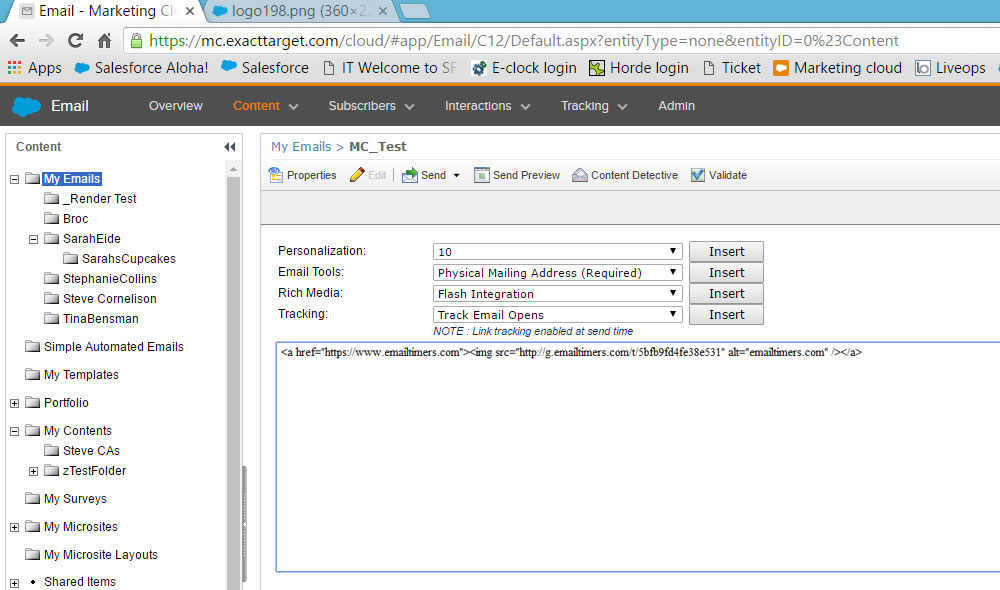Open the Liveops bookmark
Viewport: 1000px width, 590px height.
tap(950, 68)
